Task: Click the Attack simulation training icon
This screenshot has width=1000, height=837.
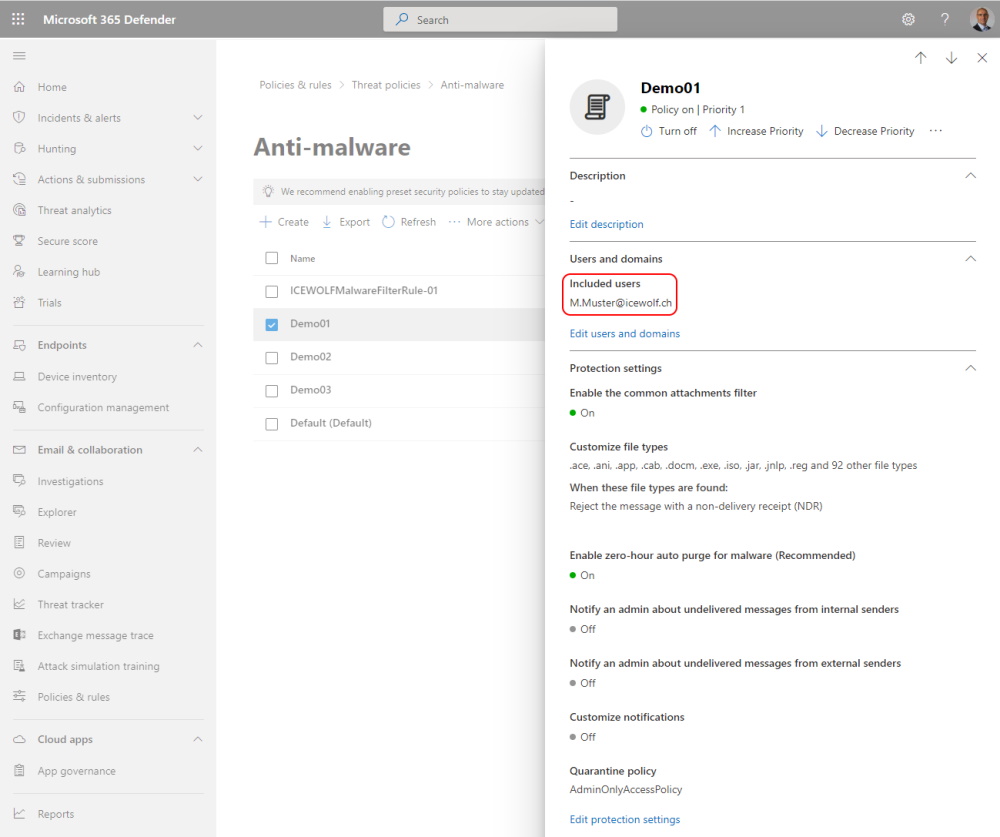Action: click(x=19, y=665)
